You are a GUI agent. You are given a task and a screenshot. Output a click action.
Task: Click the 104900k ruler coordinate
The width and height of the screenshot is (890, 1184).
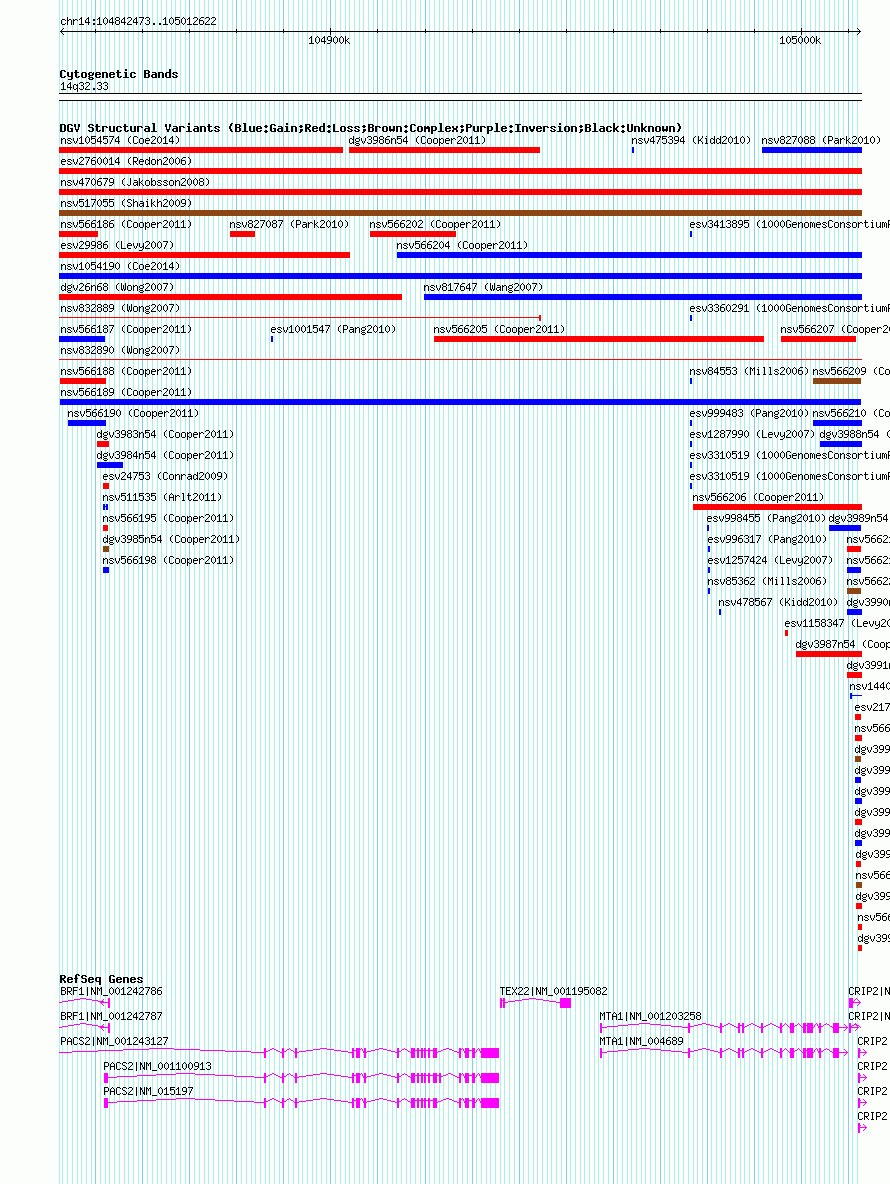tap(329, 41)
